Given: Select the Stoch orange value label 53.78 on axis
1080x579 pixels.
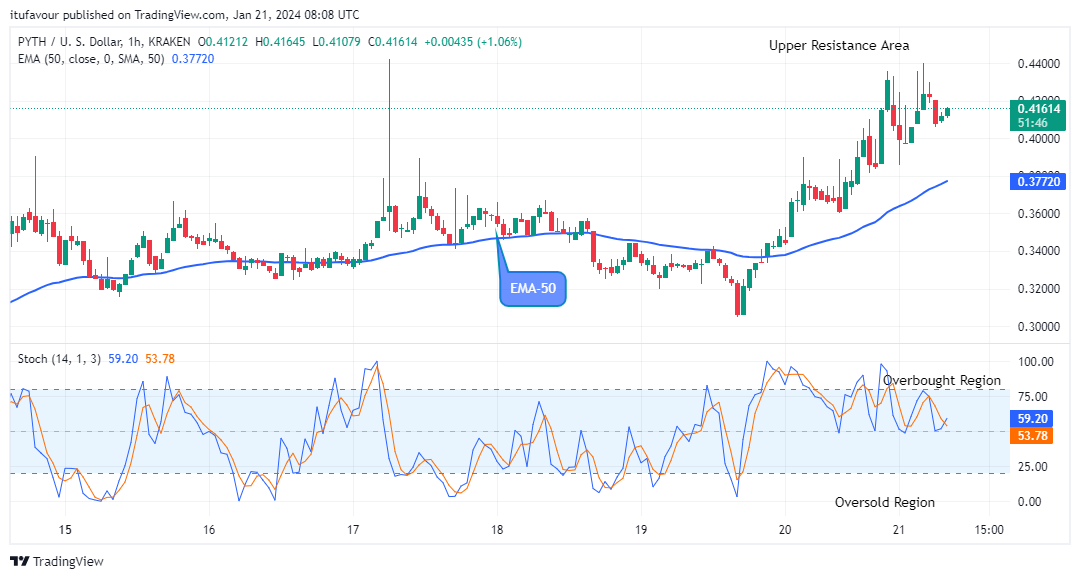Looking at the screenshot, I should [x=1032, y=436].
